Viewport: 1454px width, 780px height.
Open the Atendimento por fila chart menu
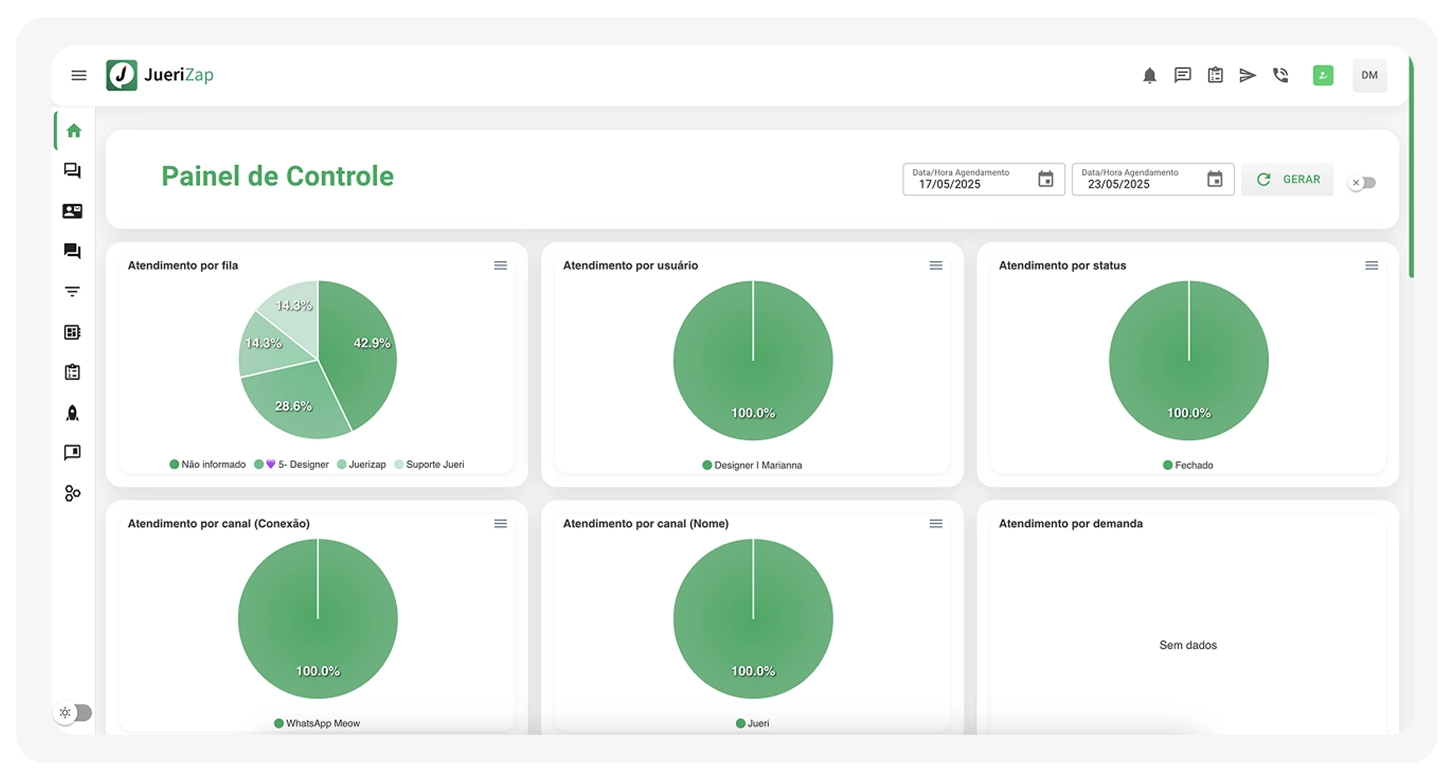pyautogui.click(x=500, y=265)
